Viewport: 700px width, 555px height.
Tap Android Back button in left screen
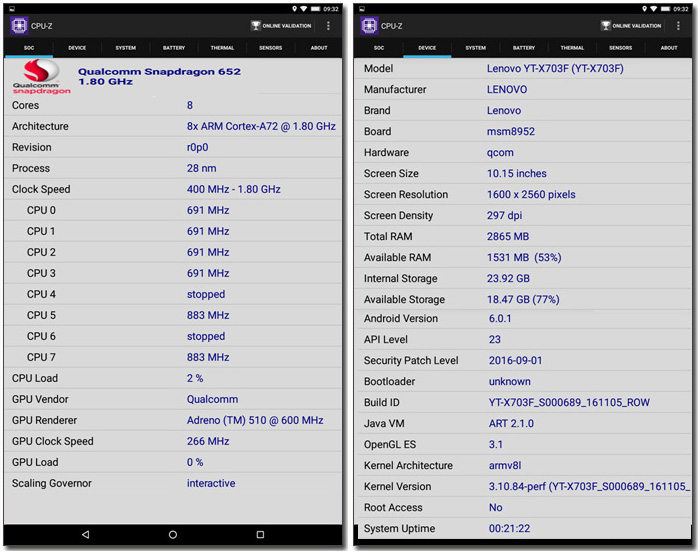(x=85, y=534)
